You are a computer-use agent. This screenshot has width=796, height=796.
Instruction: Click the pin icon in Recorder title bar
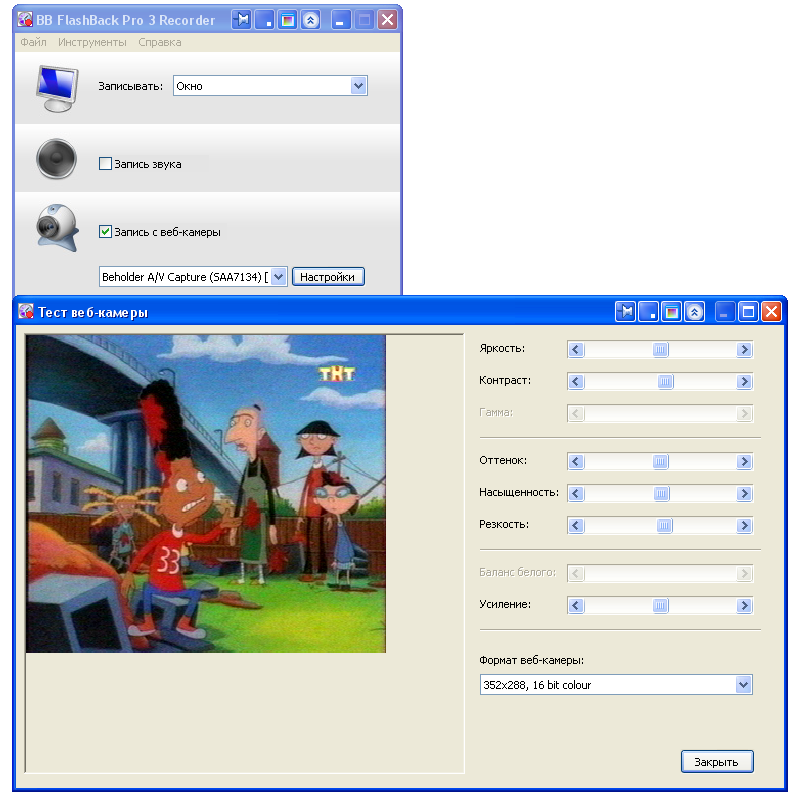click(x=242, y=20)
